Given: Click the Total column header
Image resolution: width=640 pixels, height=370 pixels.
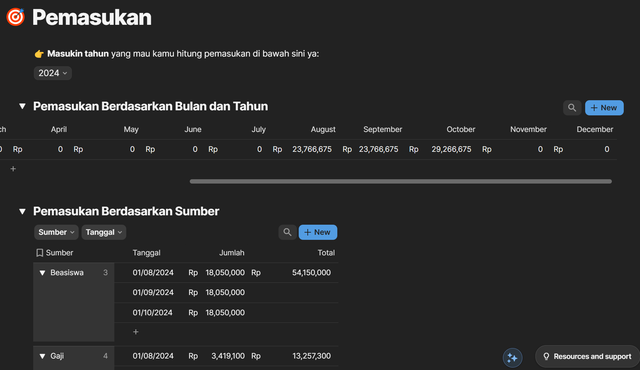Looking at the screenshot, I should 326,253.
